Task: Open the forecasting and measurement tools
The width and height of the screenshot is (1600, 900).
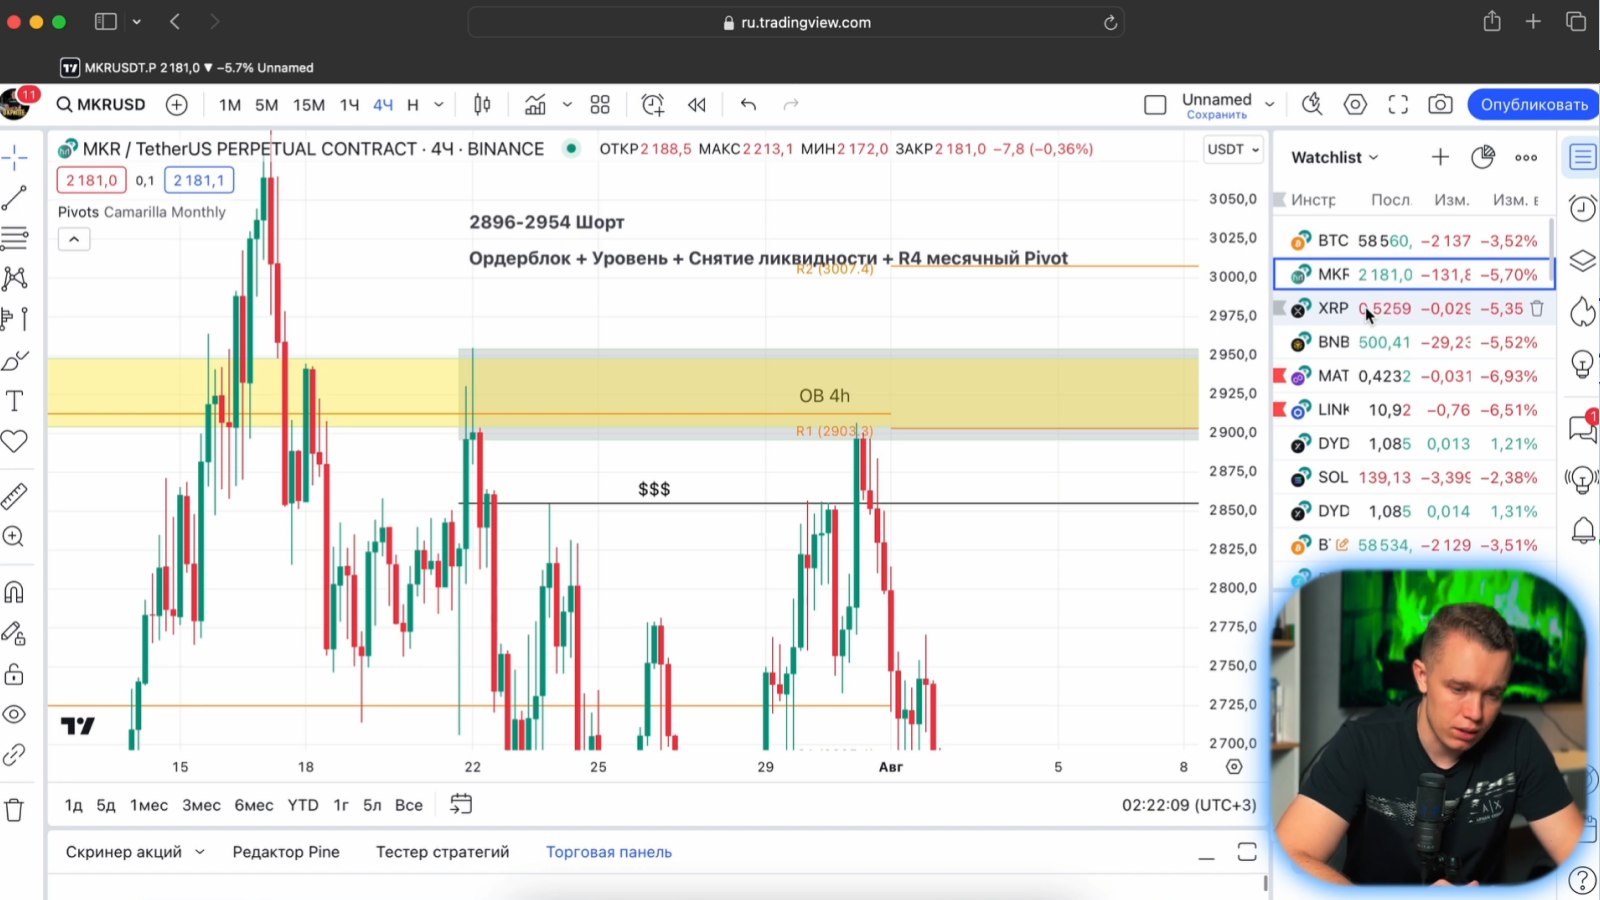Action: pyautogui.click(x=15, y=319)
